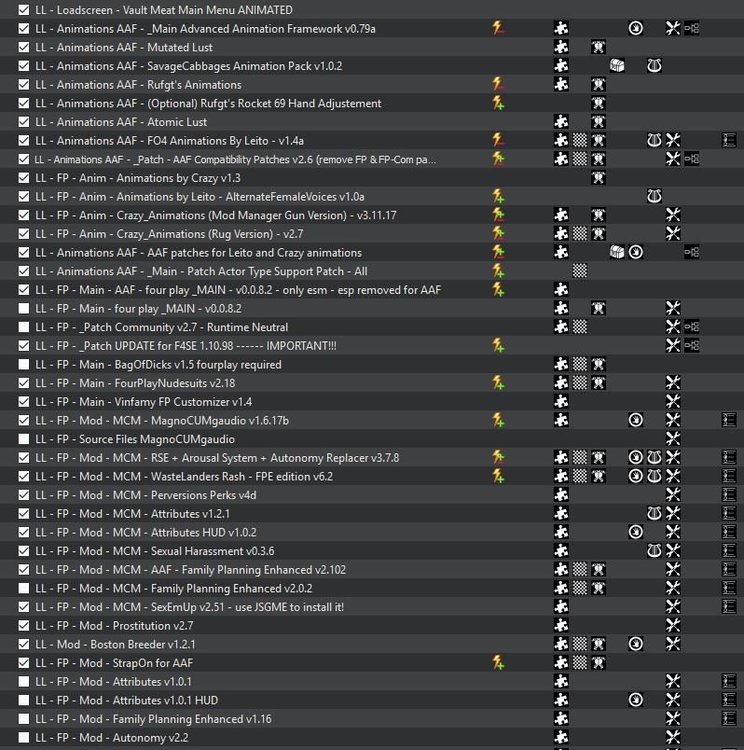The width and height of the screenshot is (744, 750).
Task: Click interface icon on Advanced Animation Framework v0.79a row
Action: click(635, 28)
